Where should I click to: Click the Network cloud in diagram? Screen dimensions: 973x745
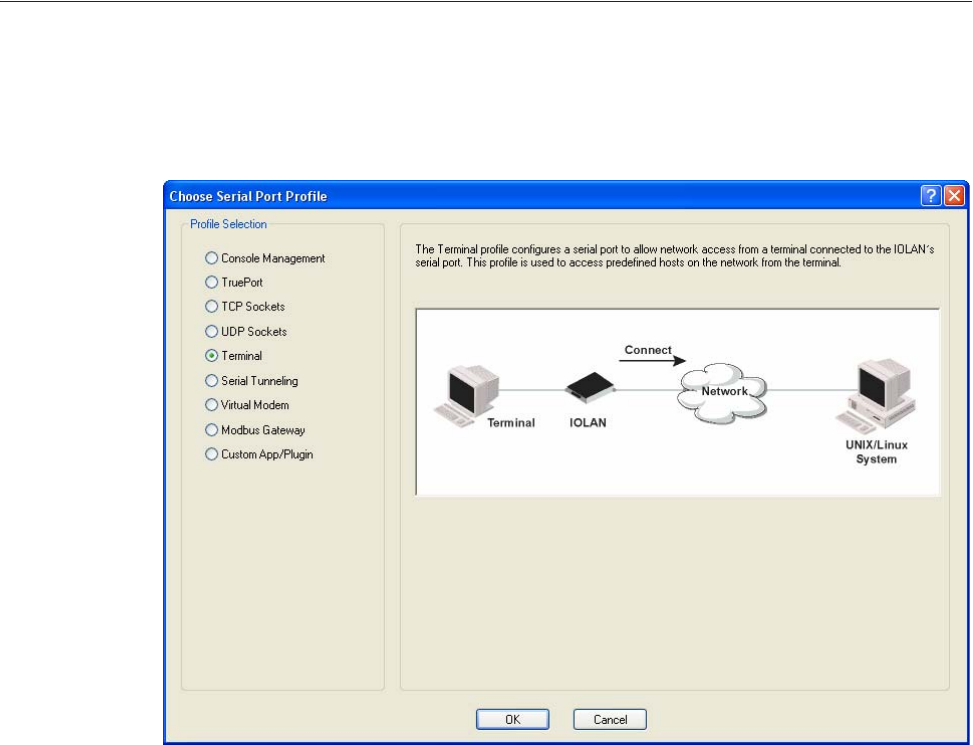[722, 393]
